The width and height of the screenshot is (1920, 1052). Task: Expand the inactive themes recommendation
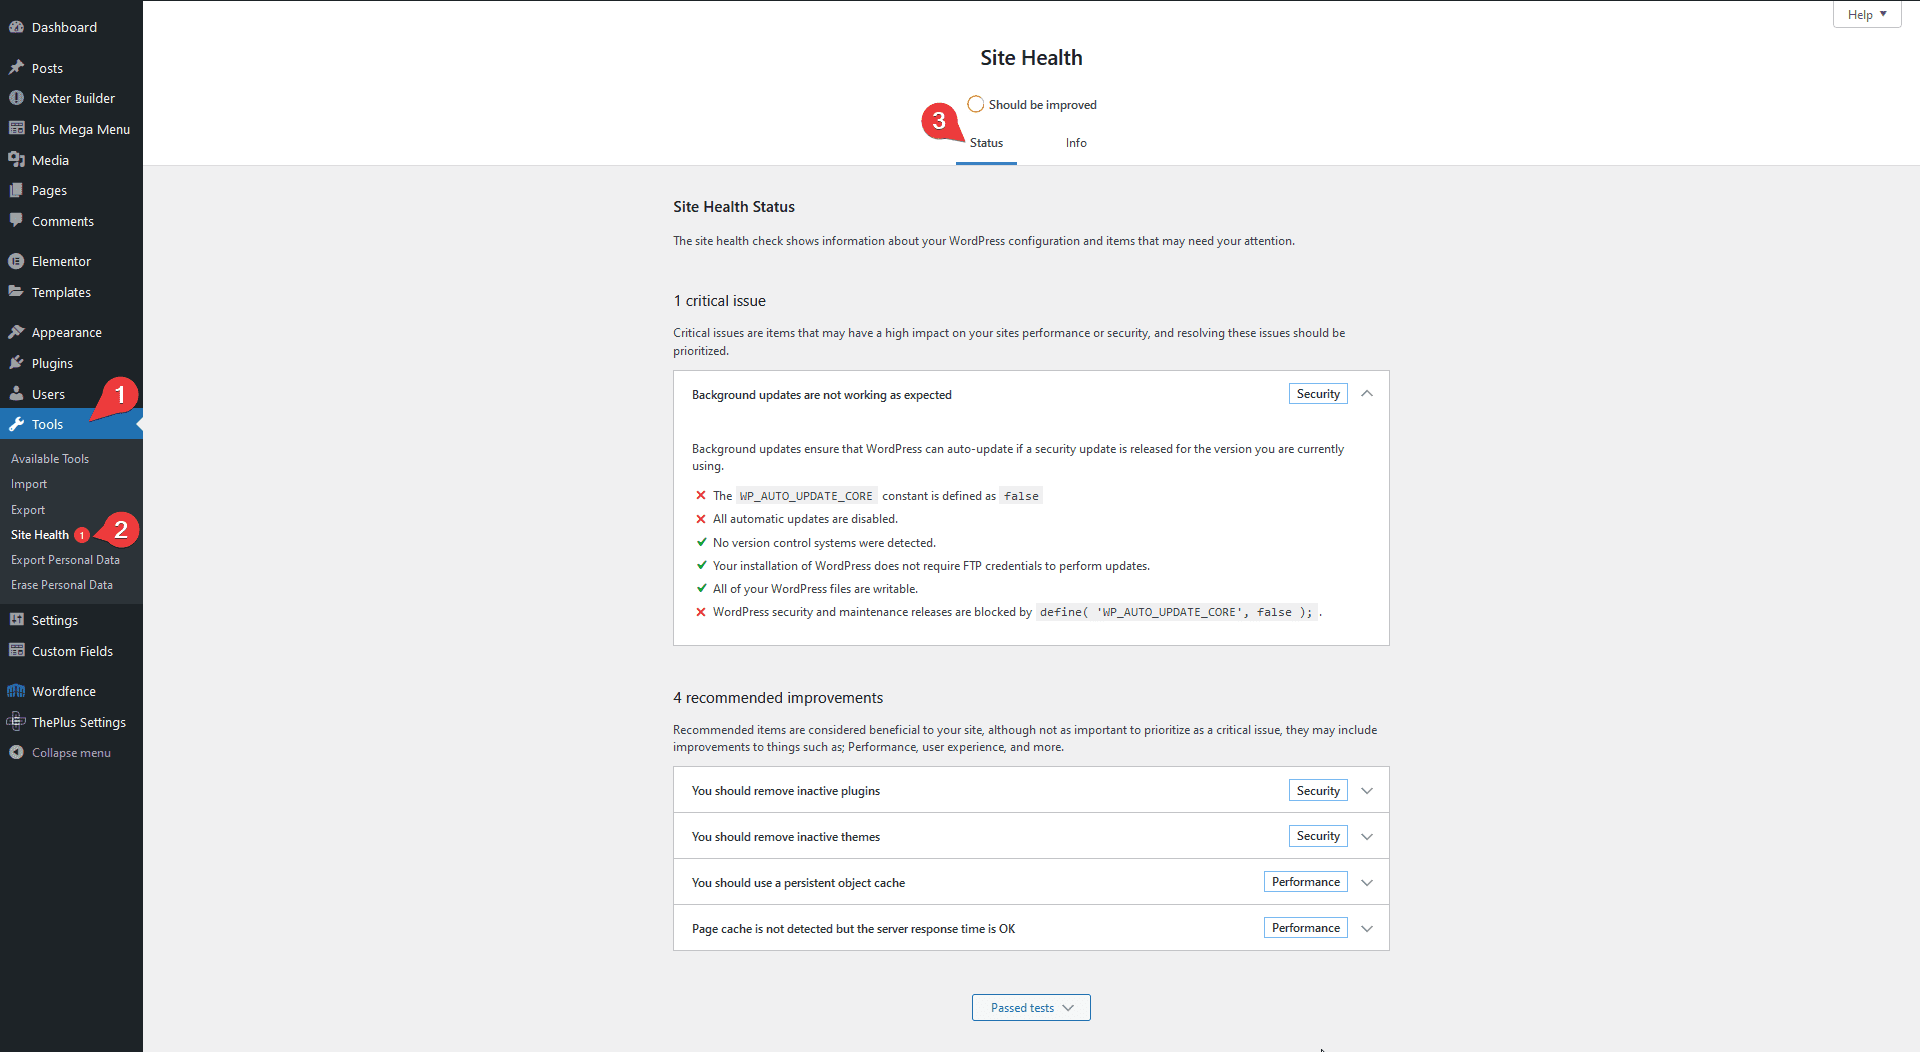[x=1366, y=836]
